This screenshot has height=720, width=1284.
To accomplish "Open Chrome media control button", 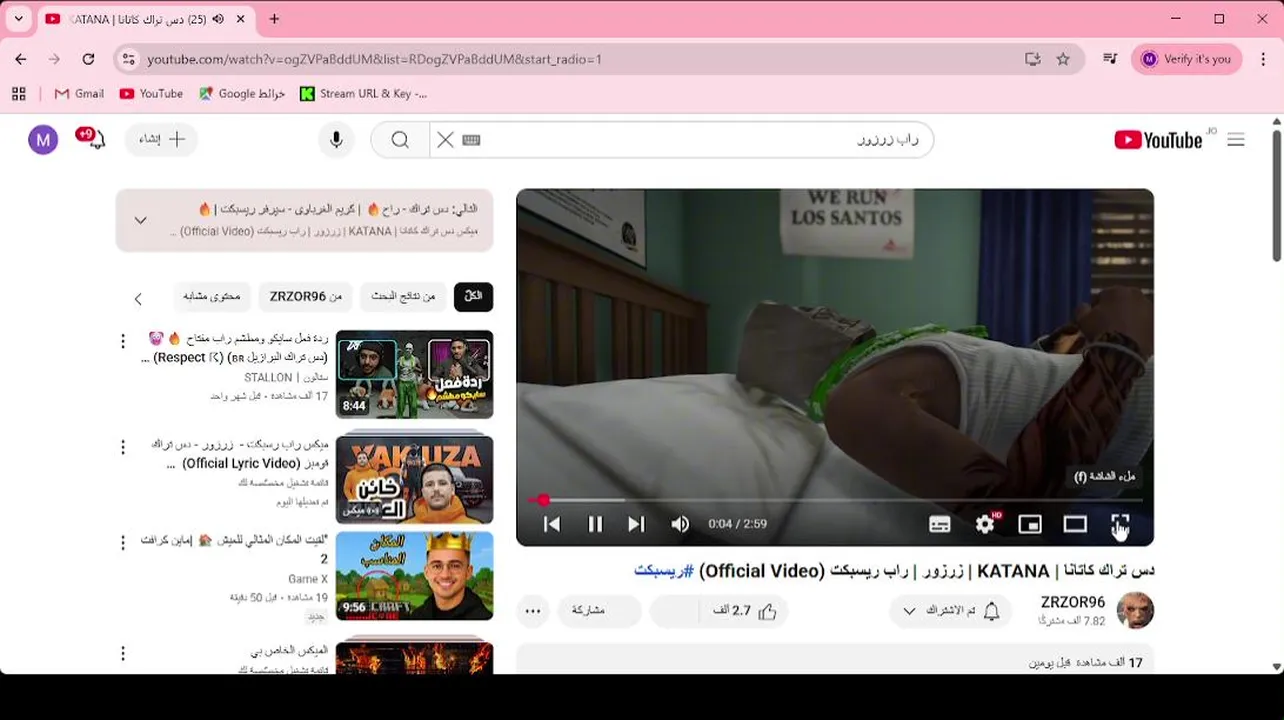I will tap(1110, 59).
